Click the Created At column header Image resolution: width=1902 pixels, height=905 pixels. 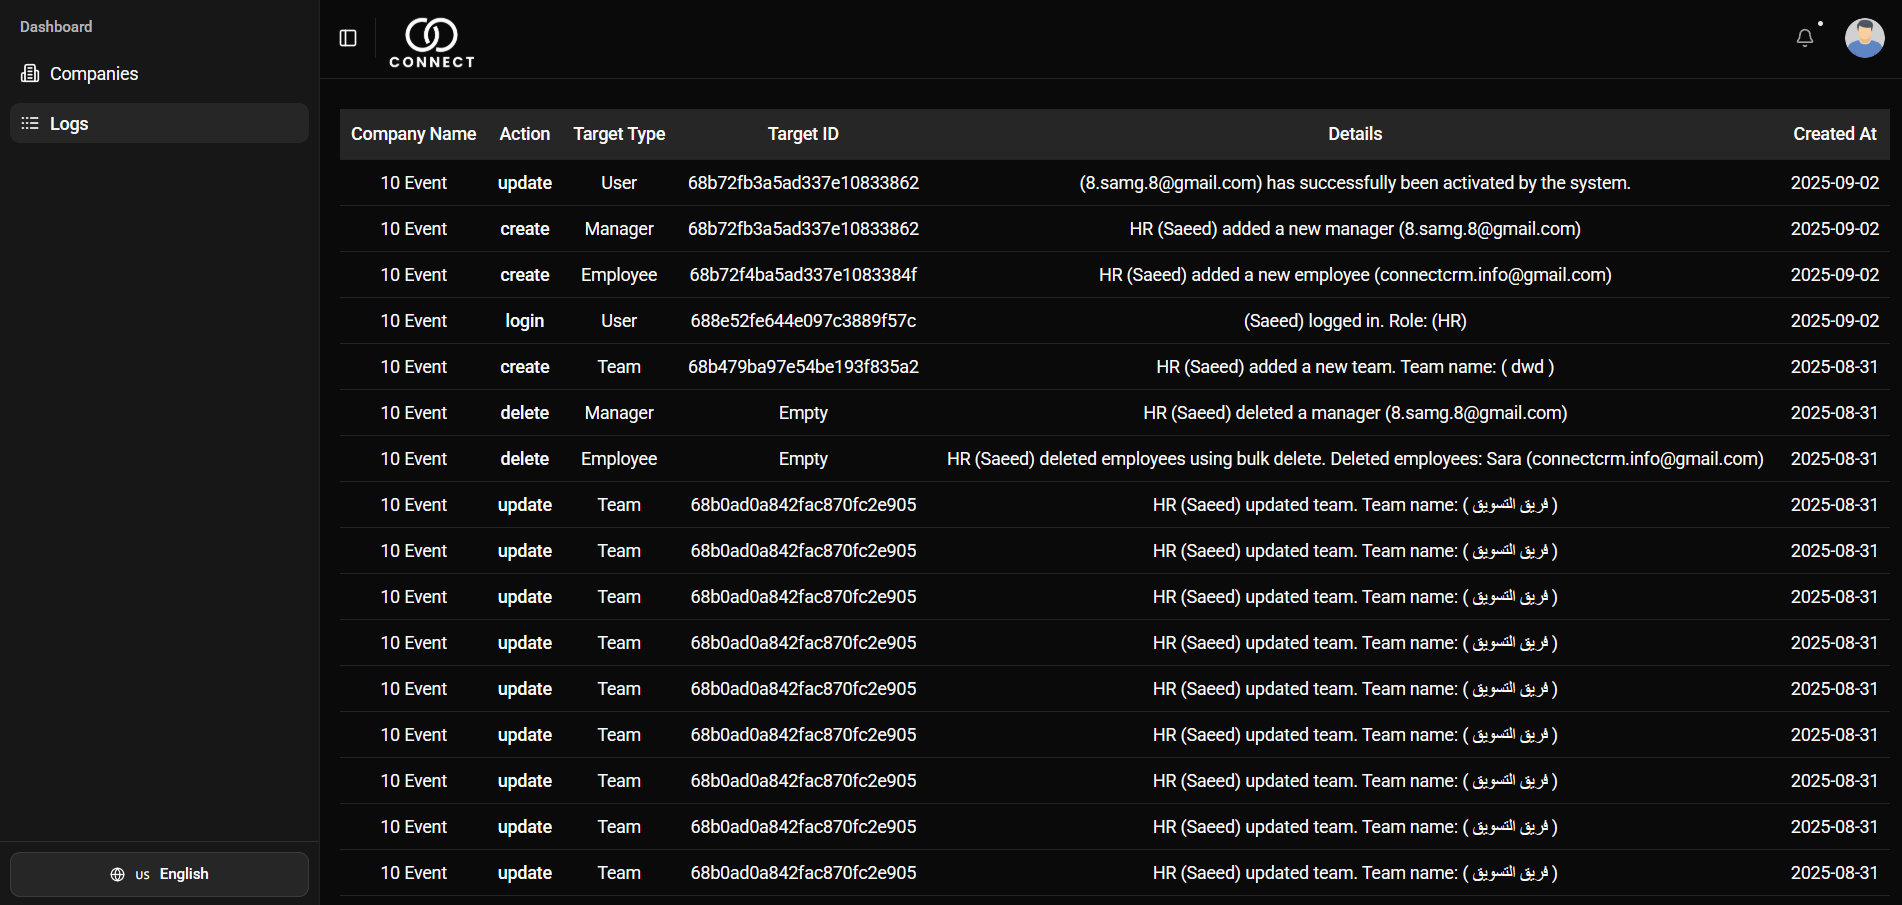click(x=1834, y=134)
